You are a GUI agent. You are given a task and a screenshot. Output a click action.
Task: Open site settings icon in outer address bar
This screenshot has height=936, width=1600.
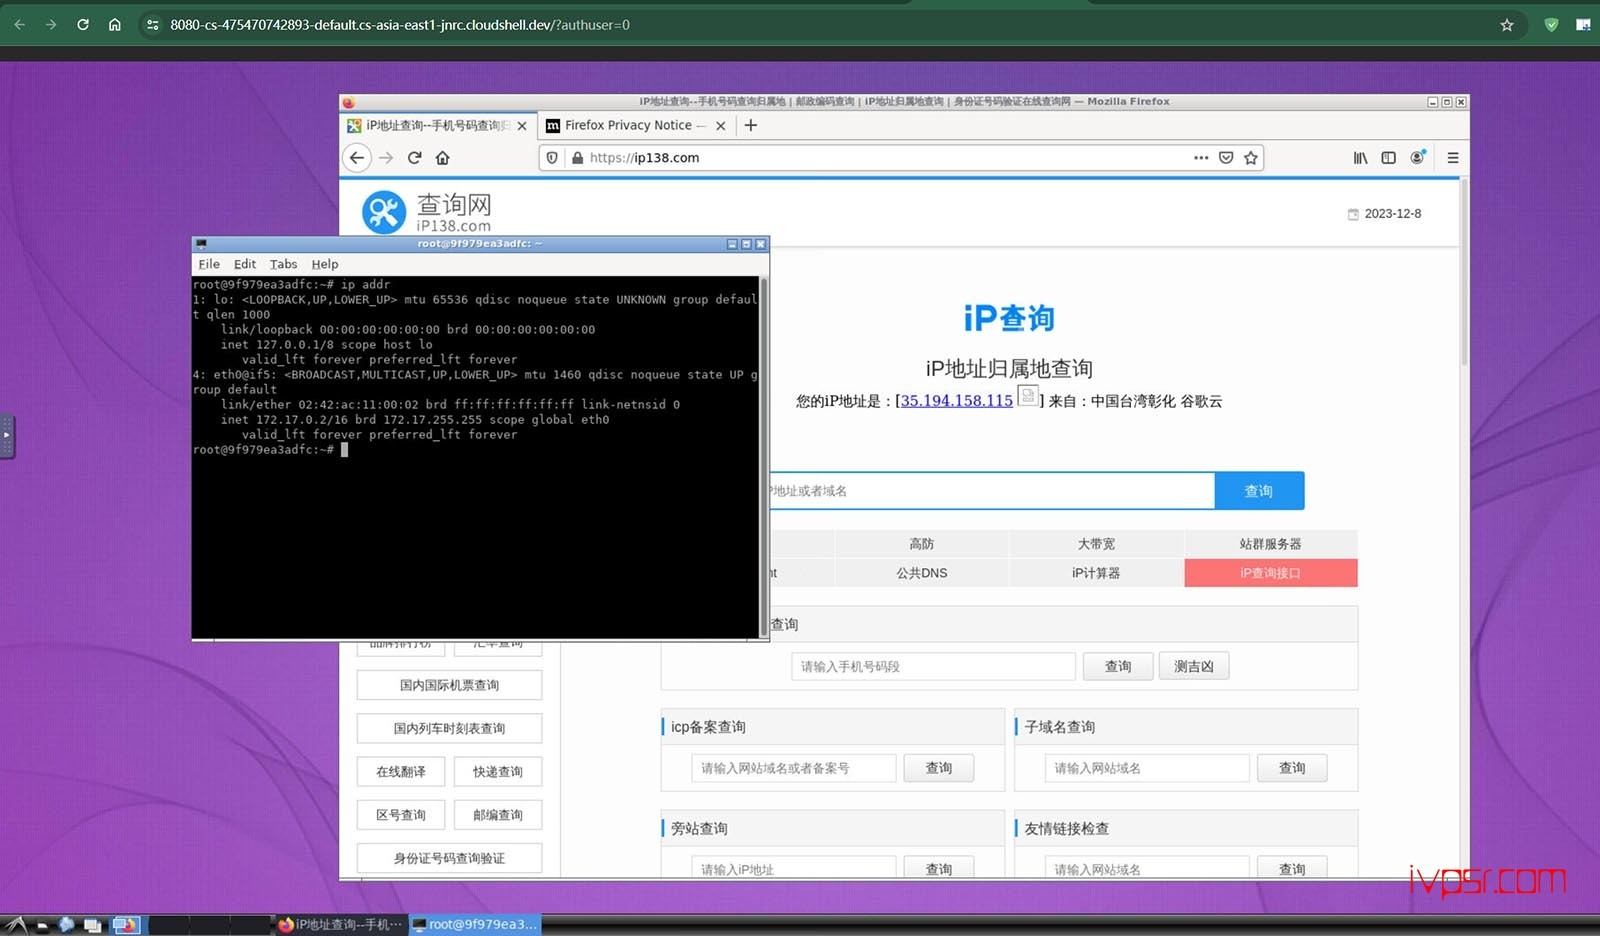point(152,25)
